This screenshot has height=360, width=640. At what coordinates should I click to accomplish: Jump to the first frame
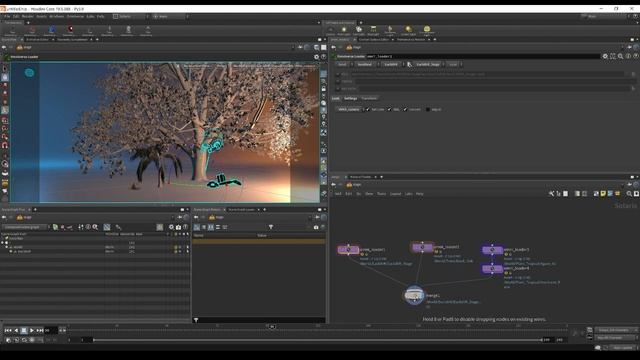(8, 330)
